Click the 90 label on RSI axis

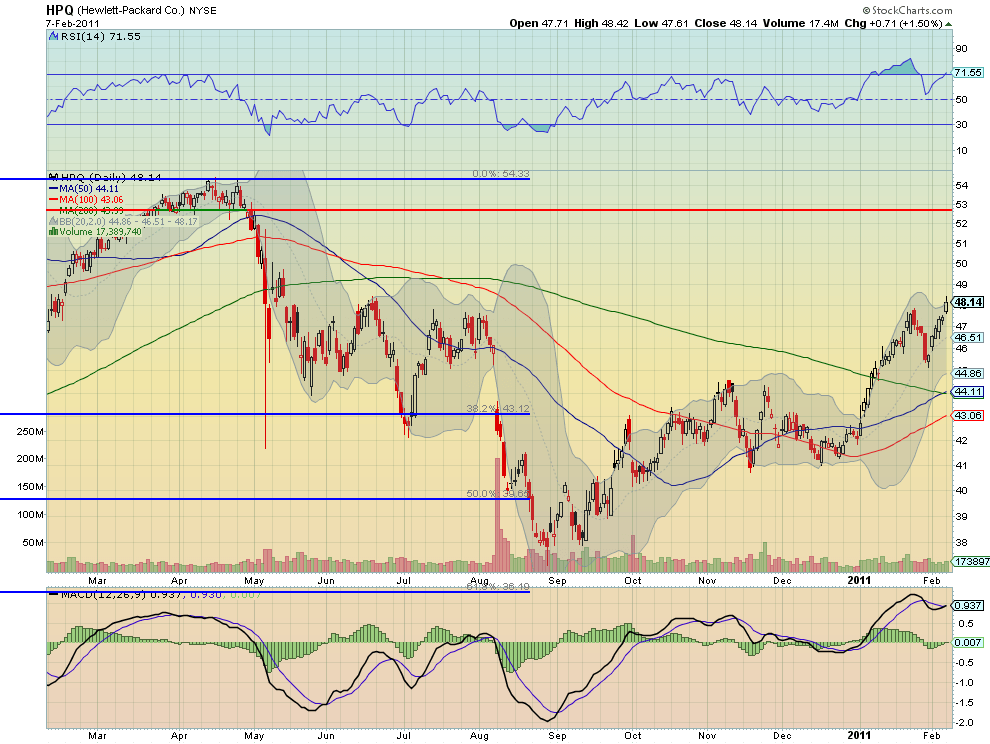pyautogui.click(x=961, y=49)
